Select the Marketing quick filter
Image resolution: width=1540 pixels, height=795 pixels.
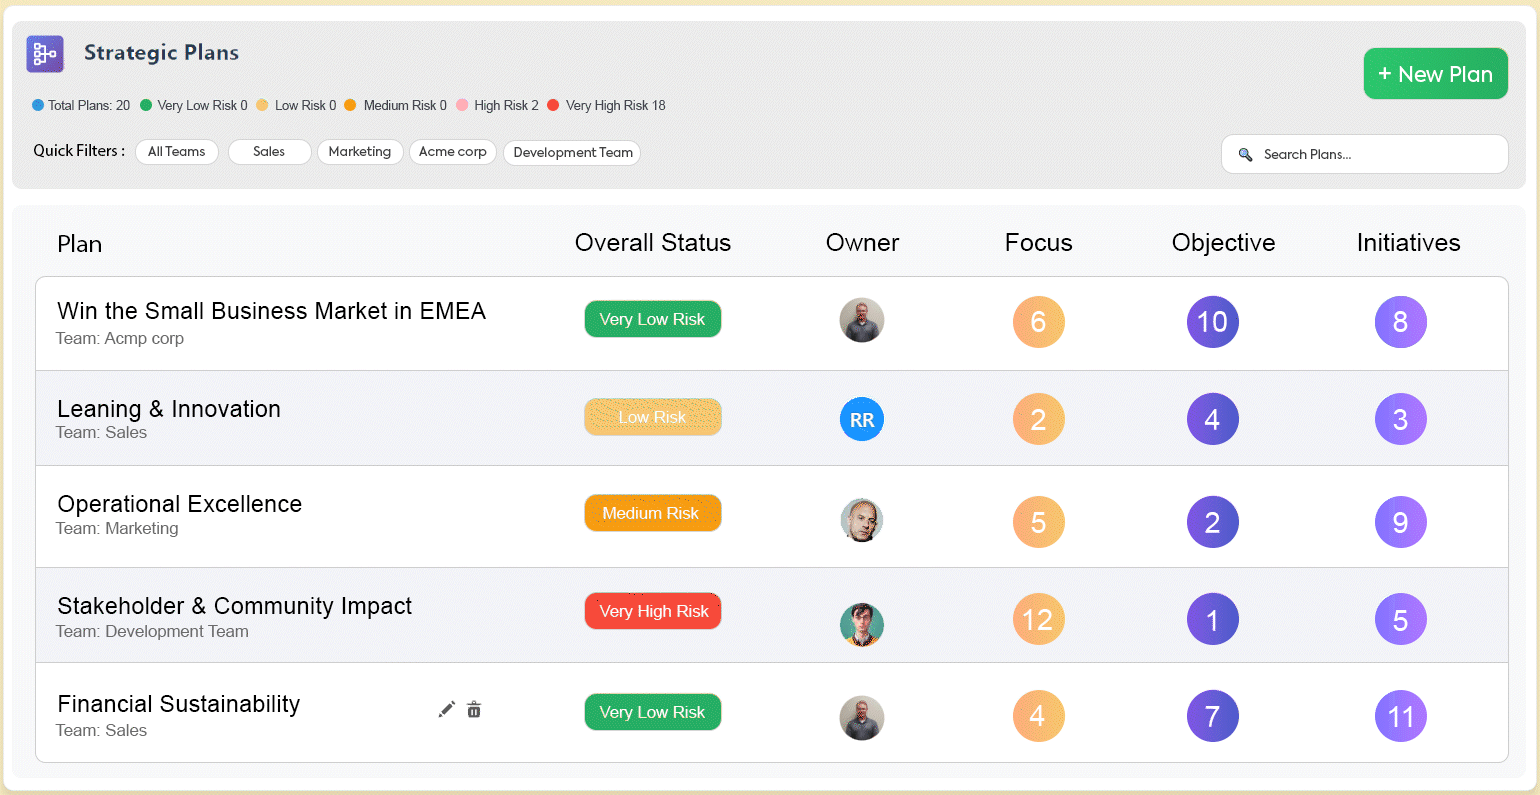tap(360, 152)
